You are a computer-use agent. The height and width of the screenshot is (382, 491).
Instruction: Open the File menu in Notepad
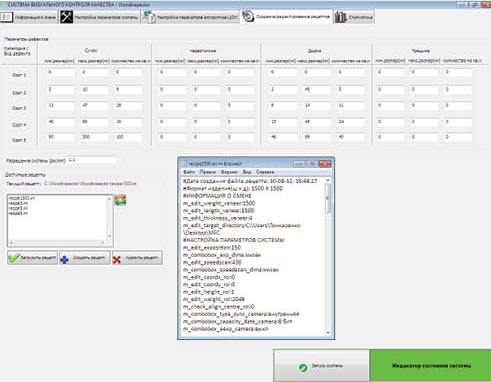click(x=189, y=172)
